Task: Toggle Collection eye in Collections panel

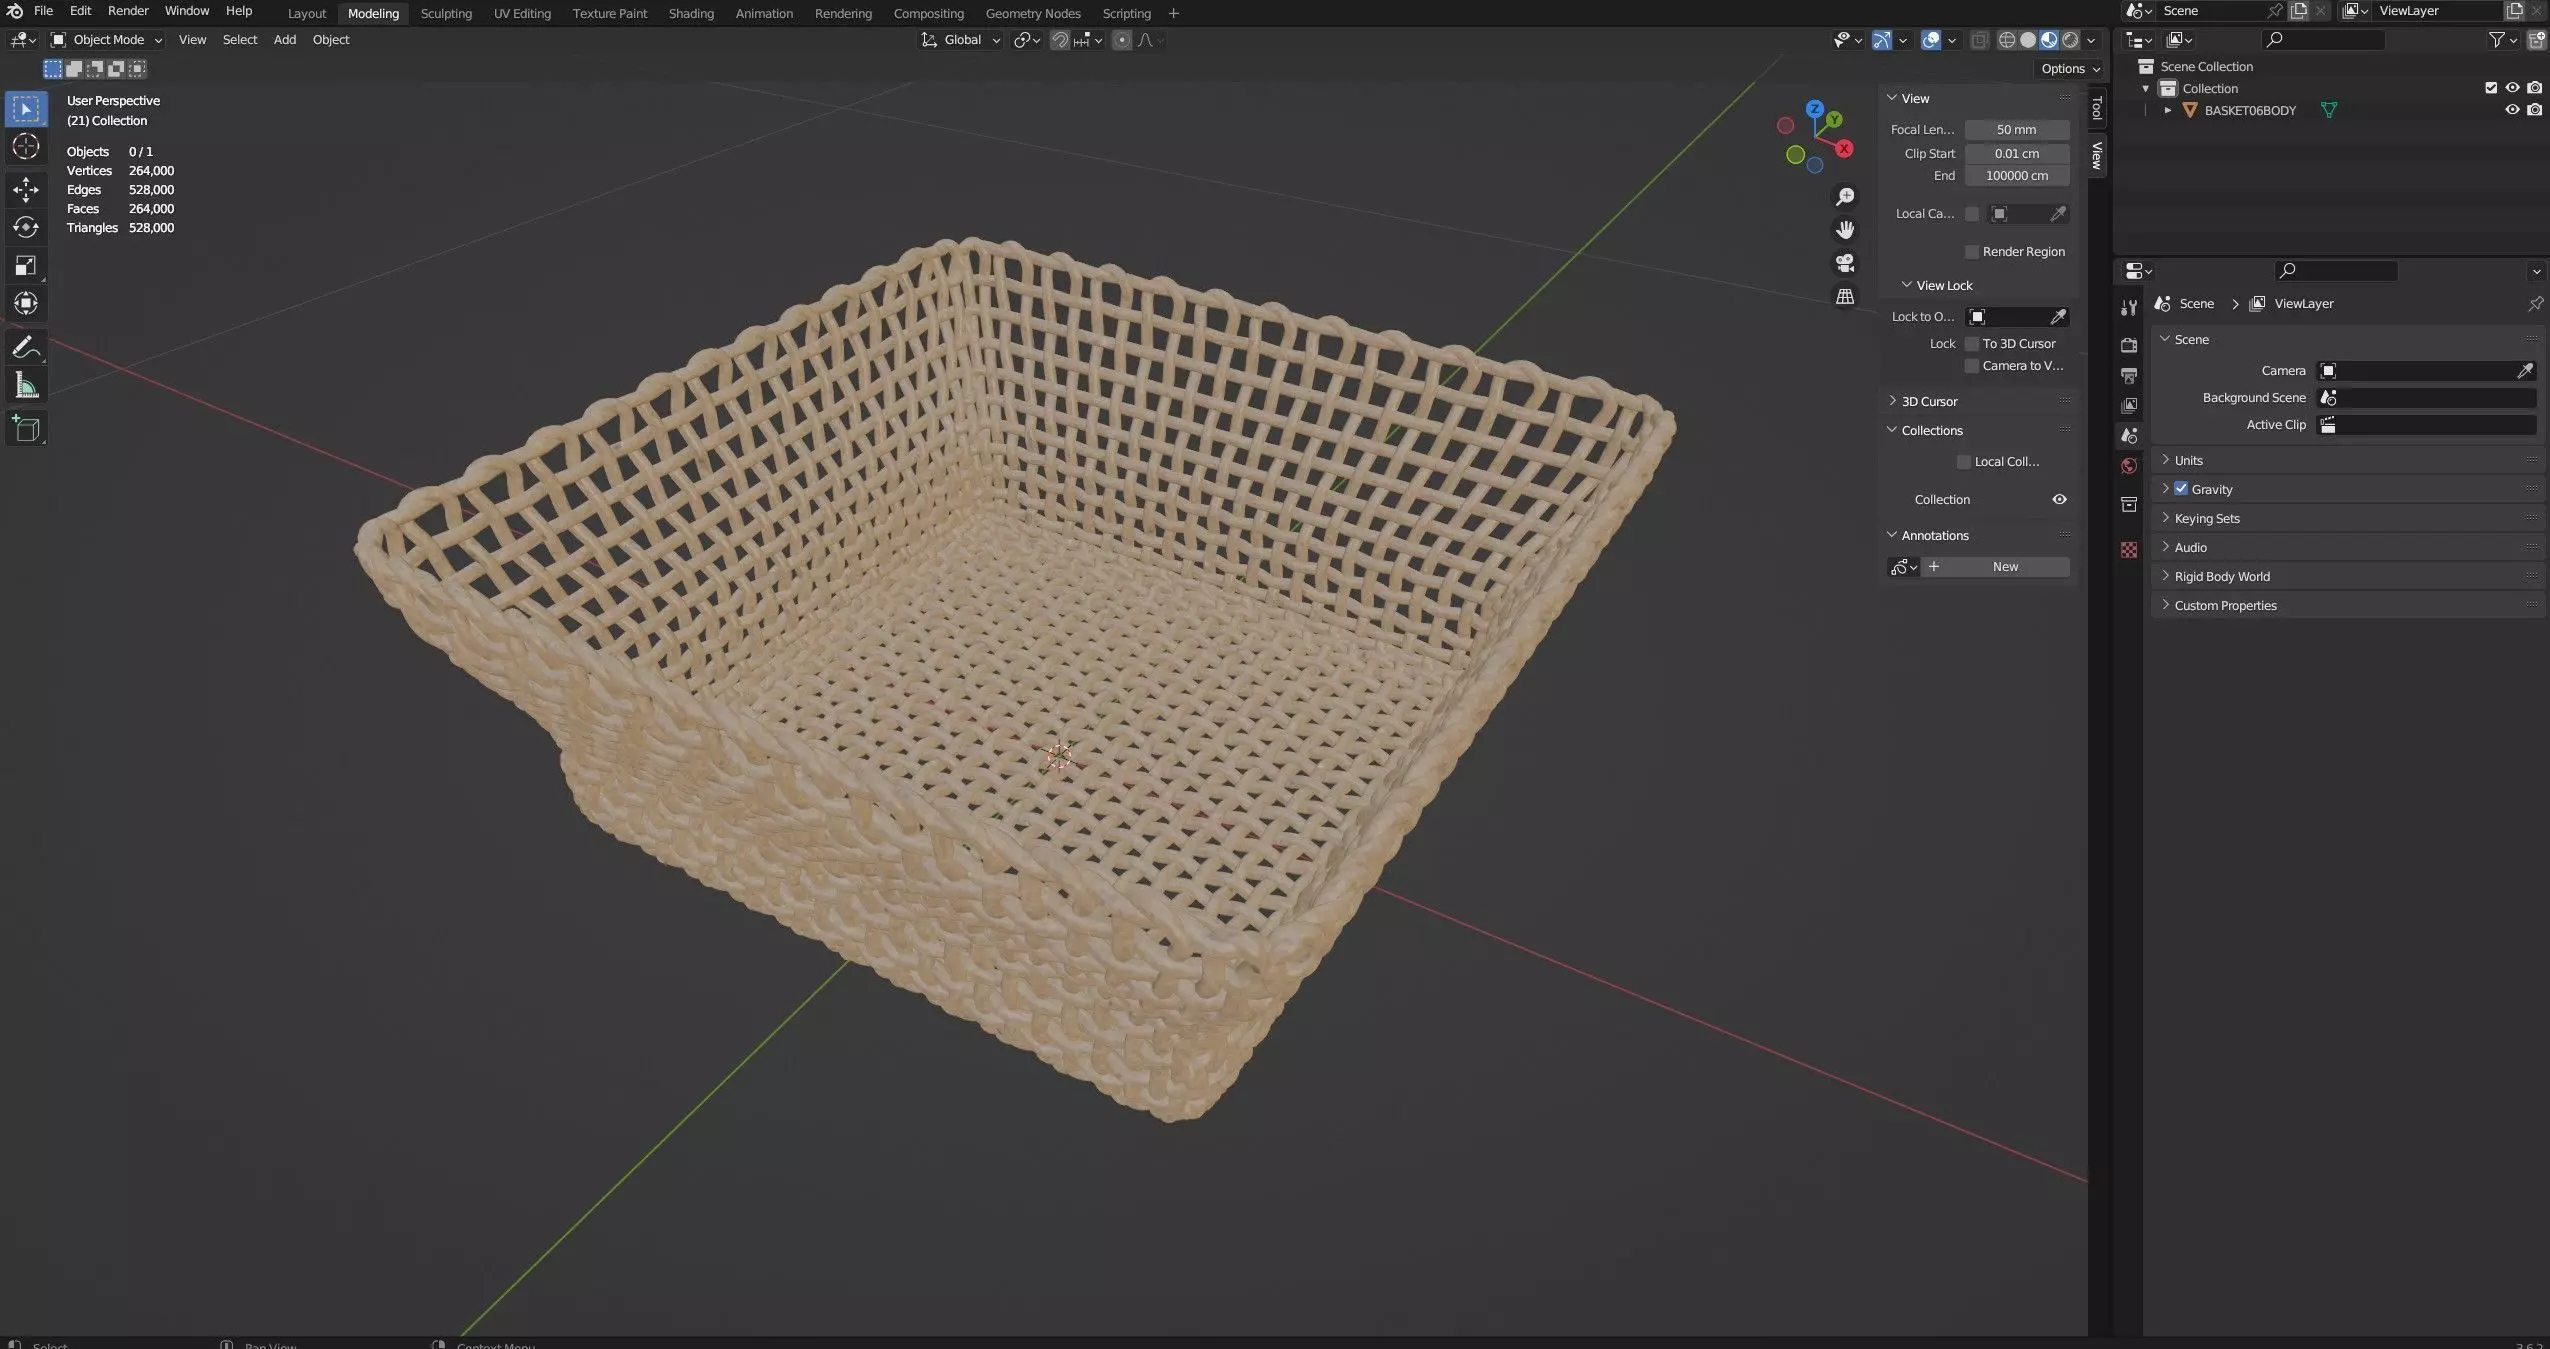Action: [x=2059, y=500]
